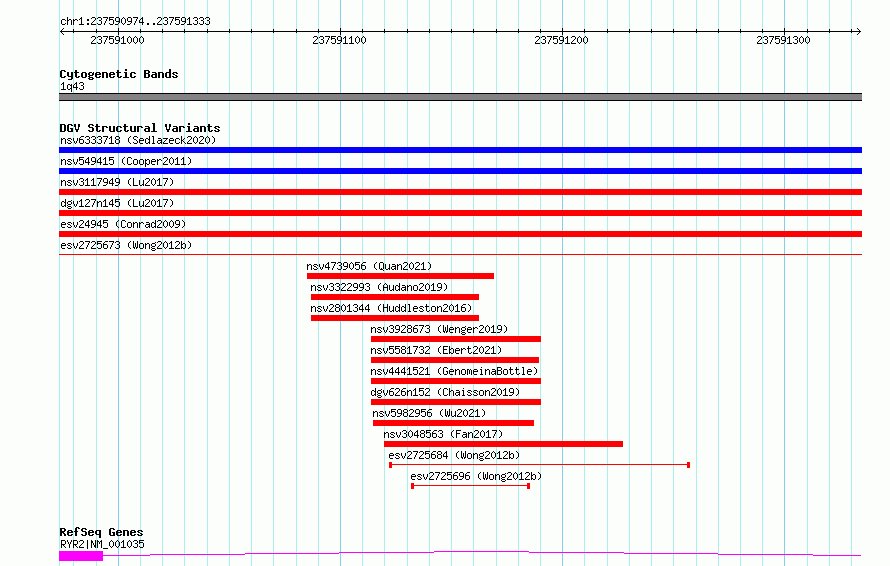Open variant nsv3048563 (Fan2017) label
Screen dimensions: 890x566
(443, 434)
